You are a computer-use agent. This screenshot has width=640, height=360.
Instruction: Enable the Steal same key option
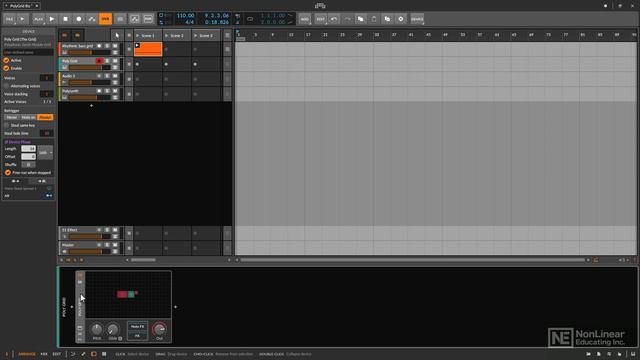pos(7,125)
